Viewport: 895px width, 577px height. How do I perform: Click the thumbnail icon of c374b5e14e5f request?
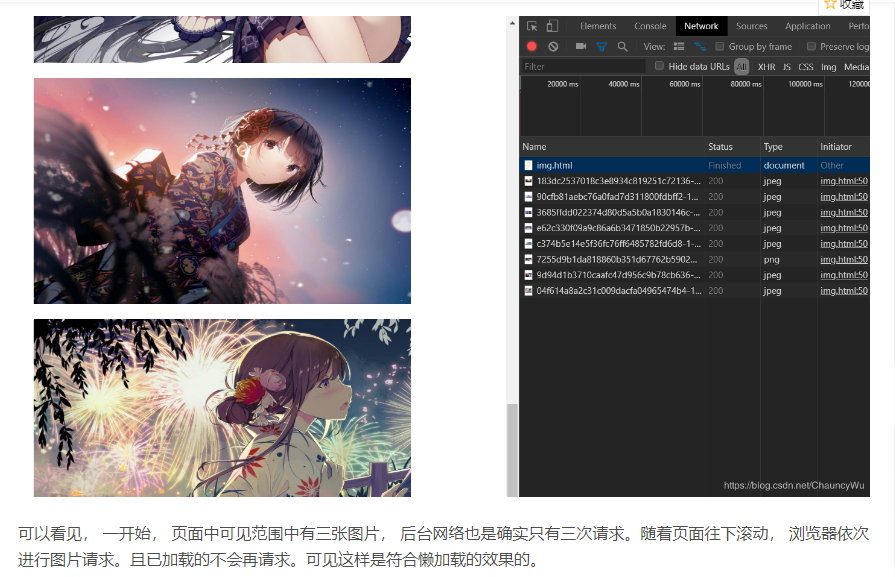(x=529, y=244)
